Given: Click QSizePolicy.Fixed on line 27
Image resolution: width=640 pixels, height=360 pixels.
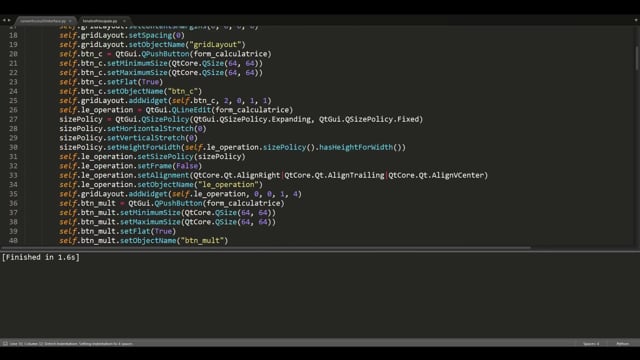Looking at the screenshot, I should tap(382, 119).
